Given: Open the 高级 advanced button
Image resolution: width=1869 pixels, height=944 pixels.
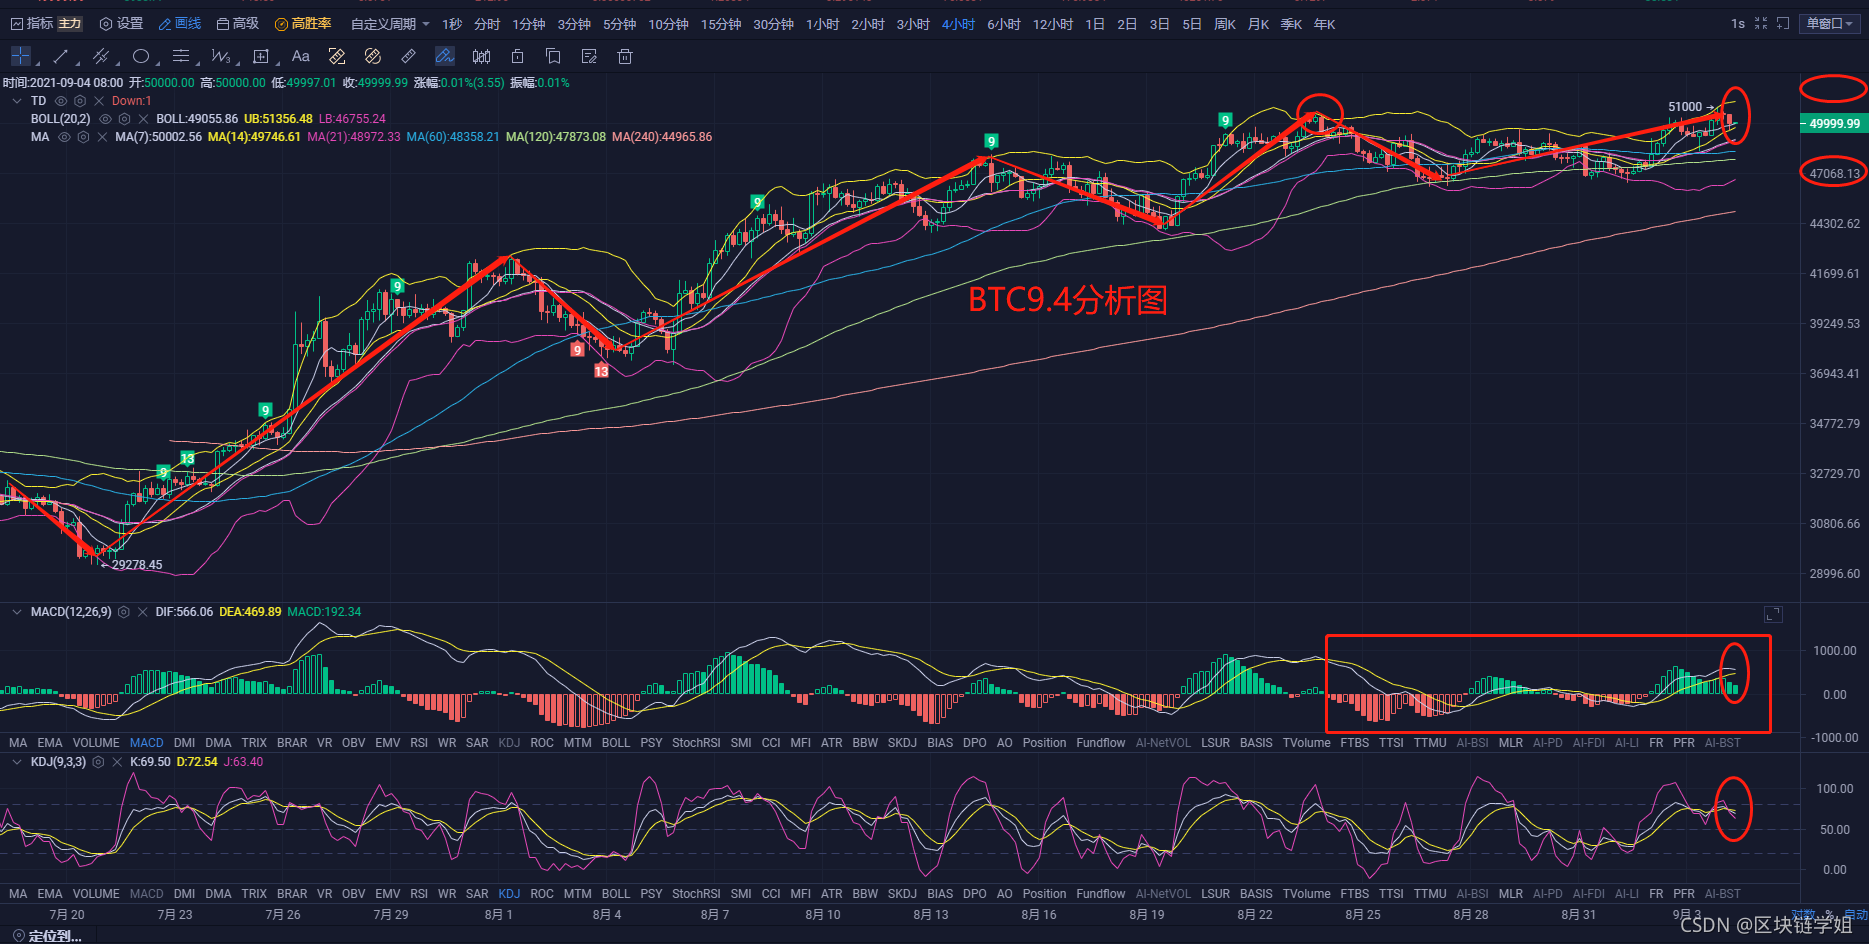Looking at the screenshot, I should 238,24.
